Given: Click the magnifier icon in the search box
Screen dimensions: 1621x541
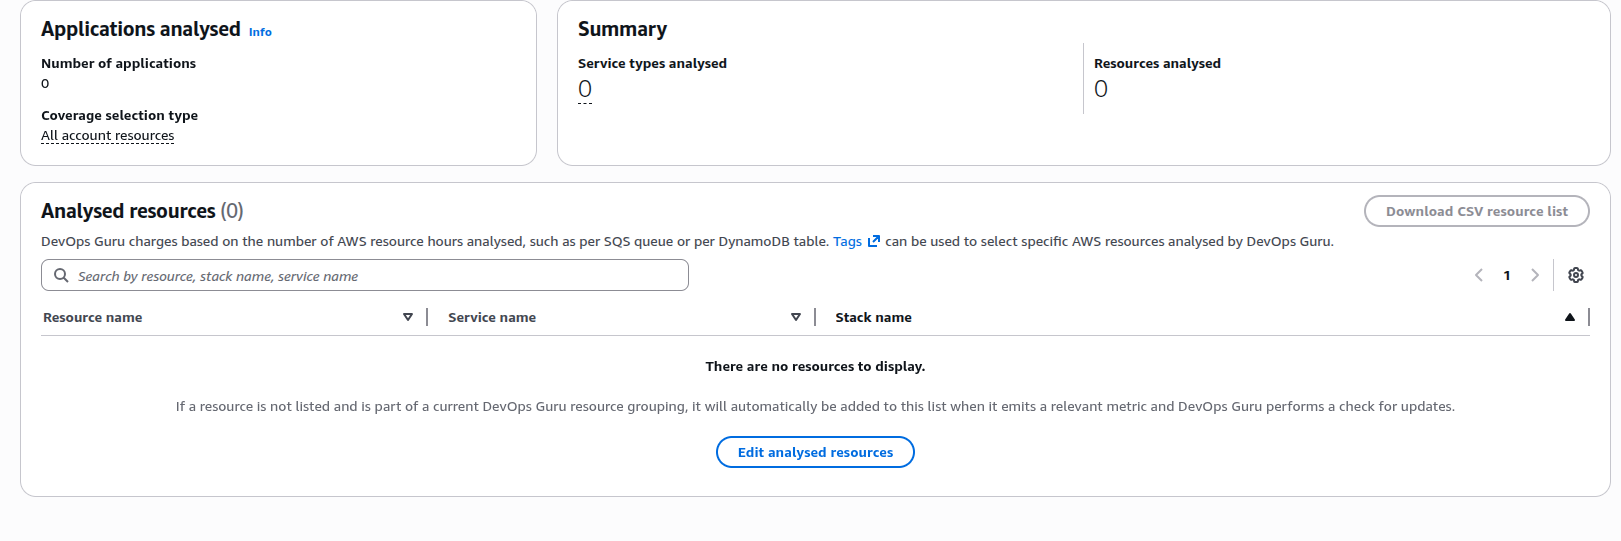Looking at the screenshot, I should pos(62,276).
